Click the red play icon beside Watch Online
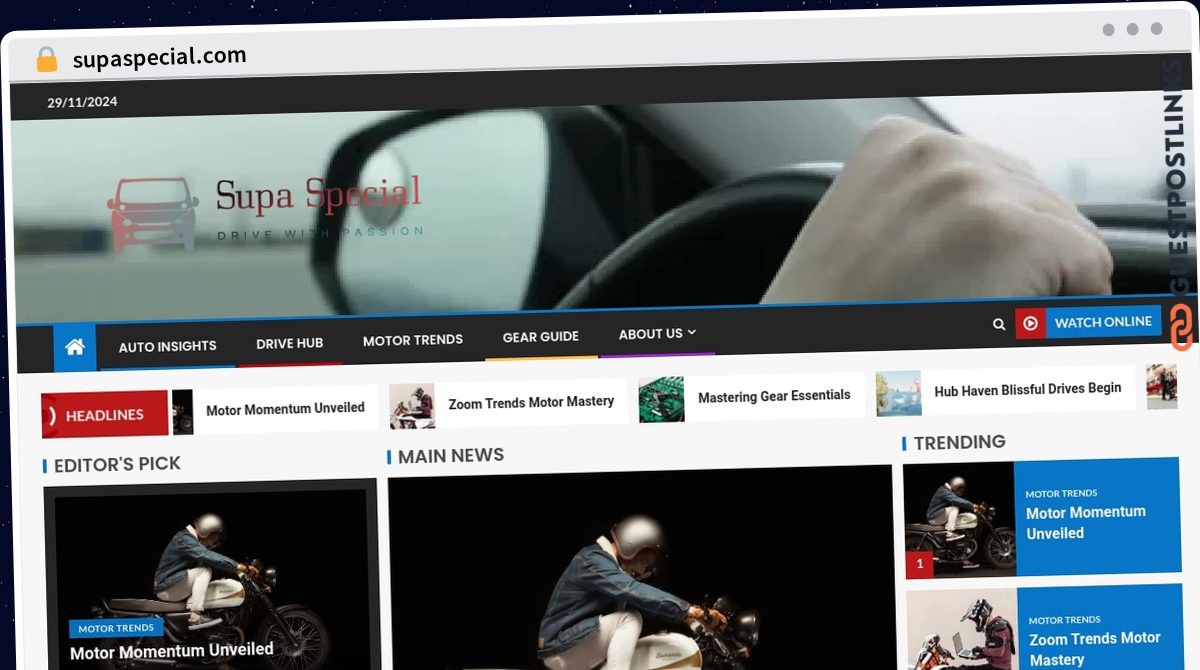Screen dimensions: 1200x670 coord(1030,323)
